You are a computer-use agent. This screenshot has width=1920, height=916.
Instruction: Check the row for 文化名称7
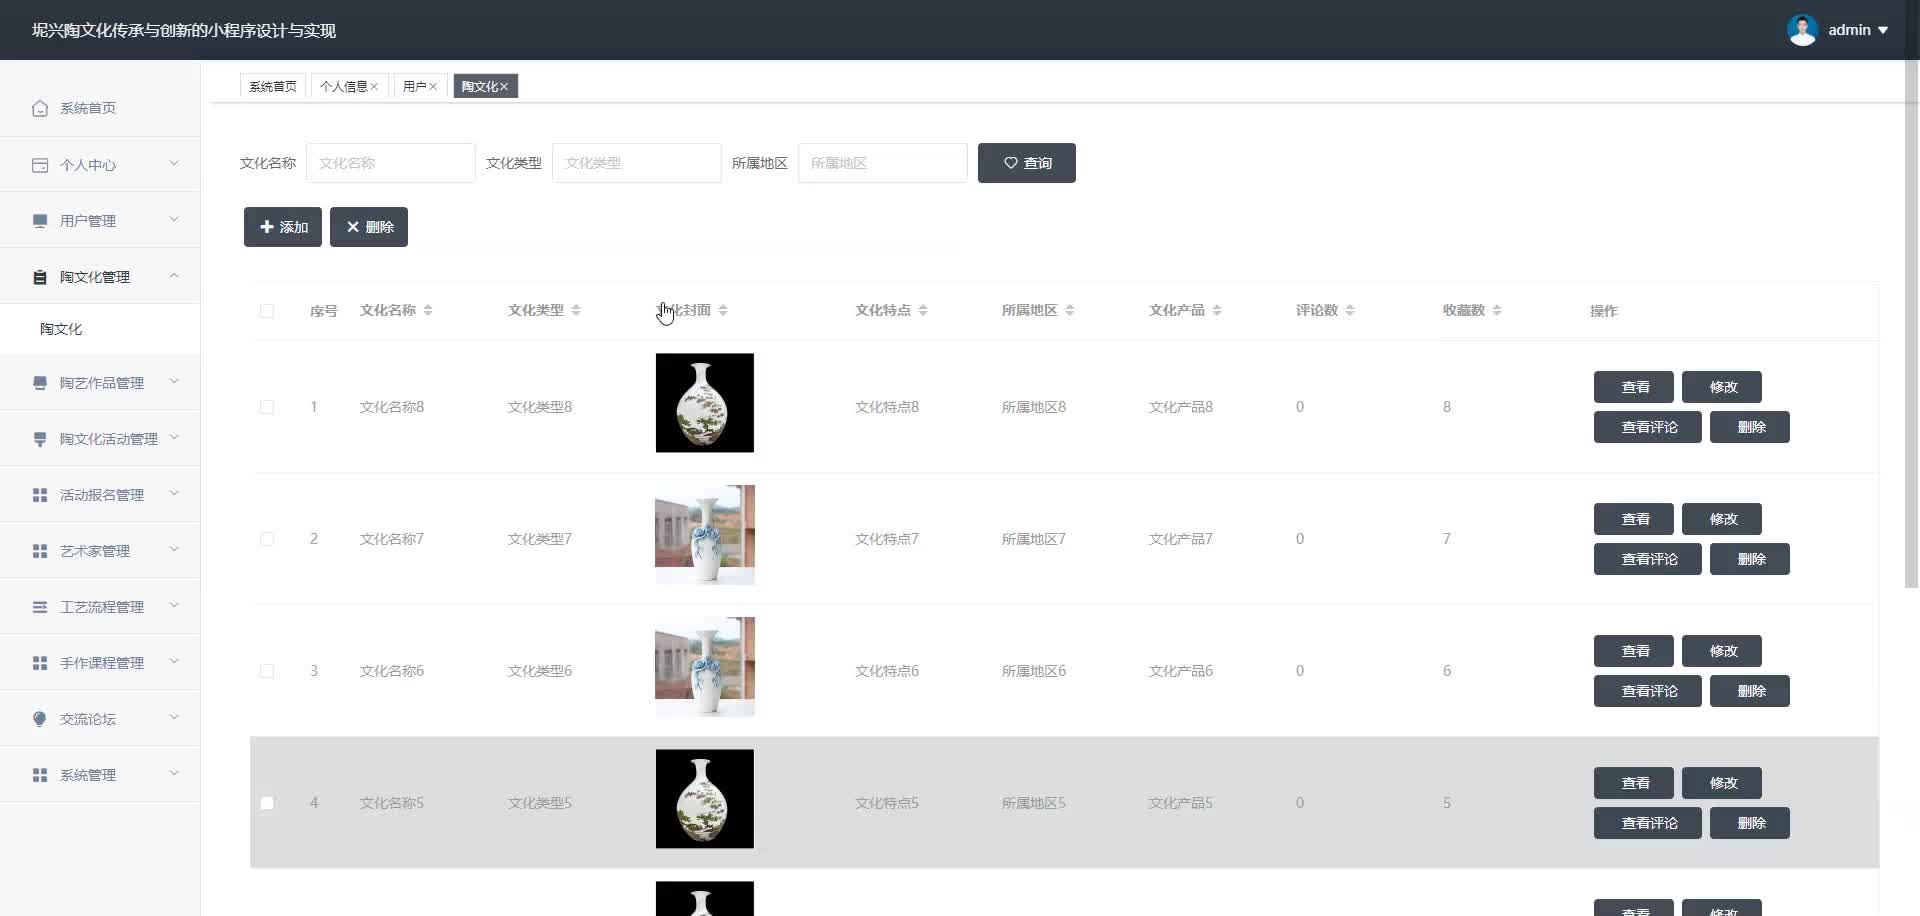pyautogui.click(x=267, y=539)
